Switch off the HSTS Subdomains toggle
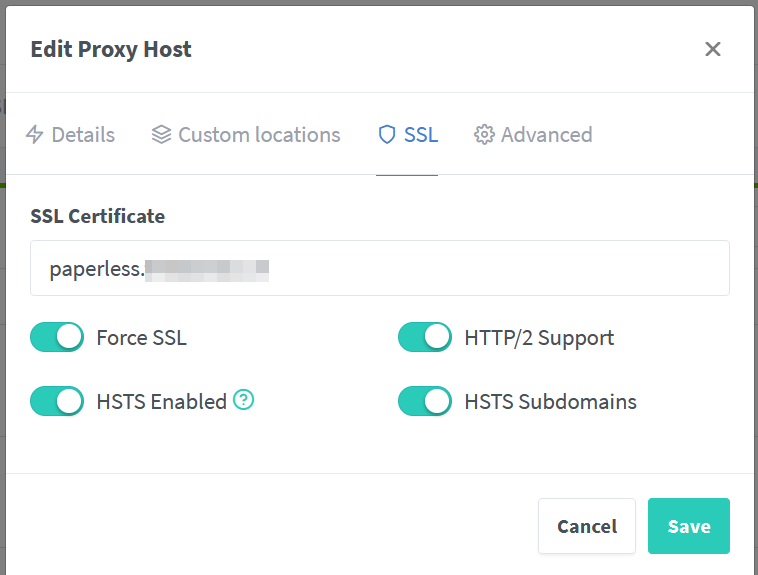This screenshot has height=575, width=758. (425, 402)
